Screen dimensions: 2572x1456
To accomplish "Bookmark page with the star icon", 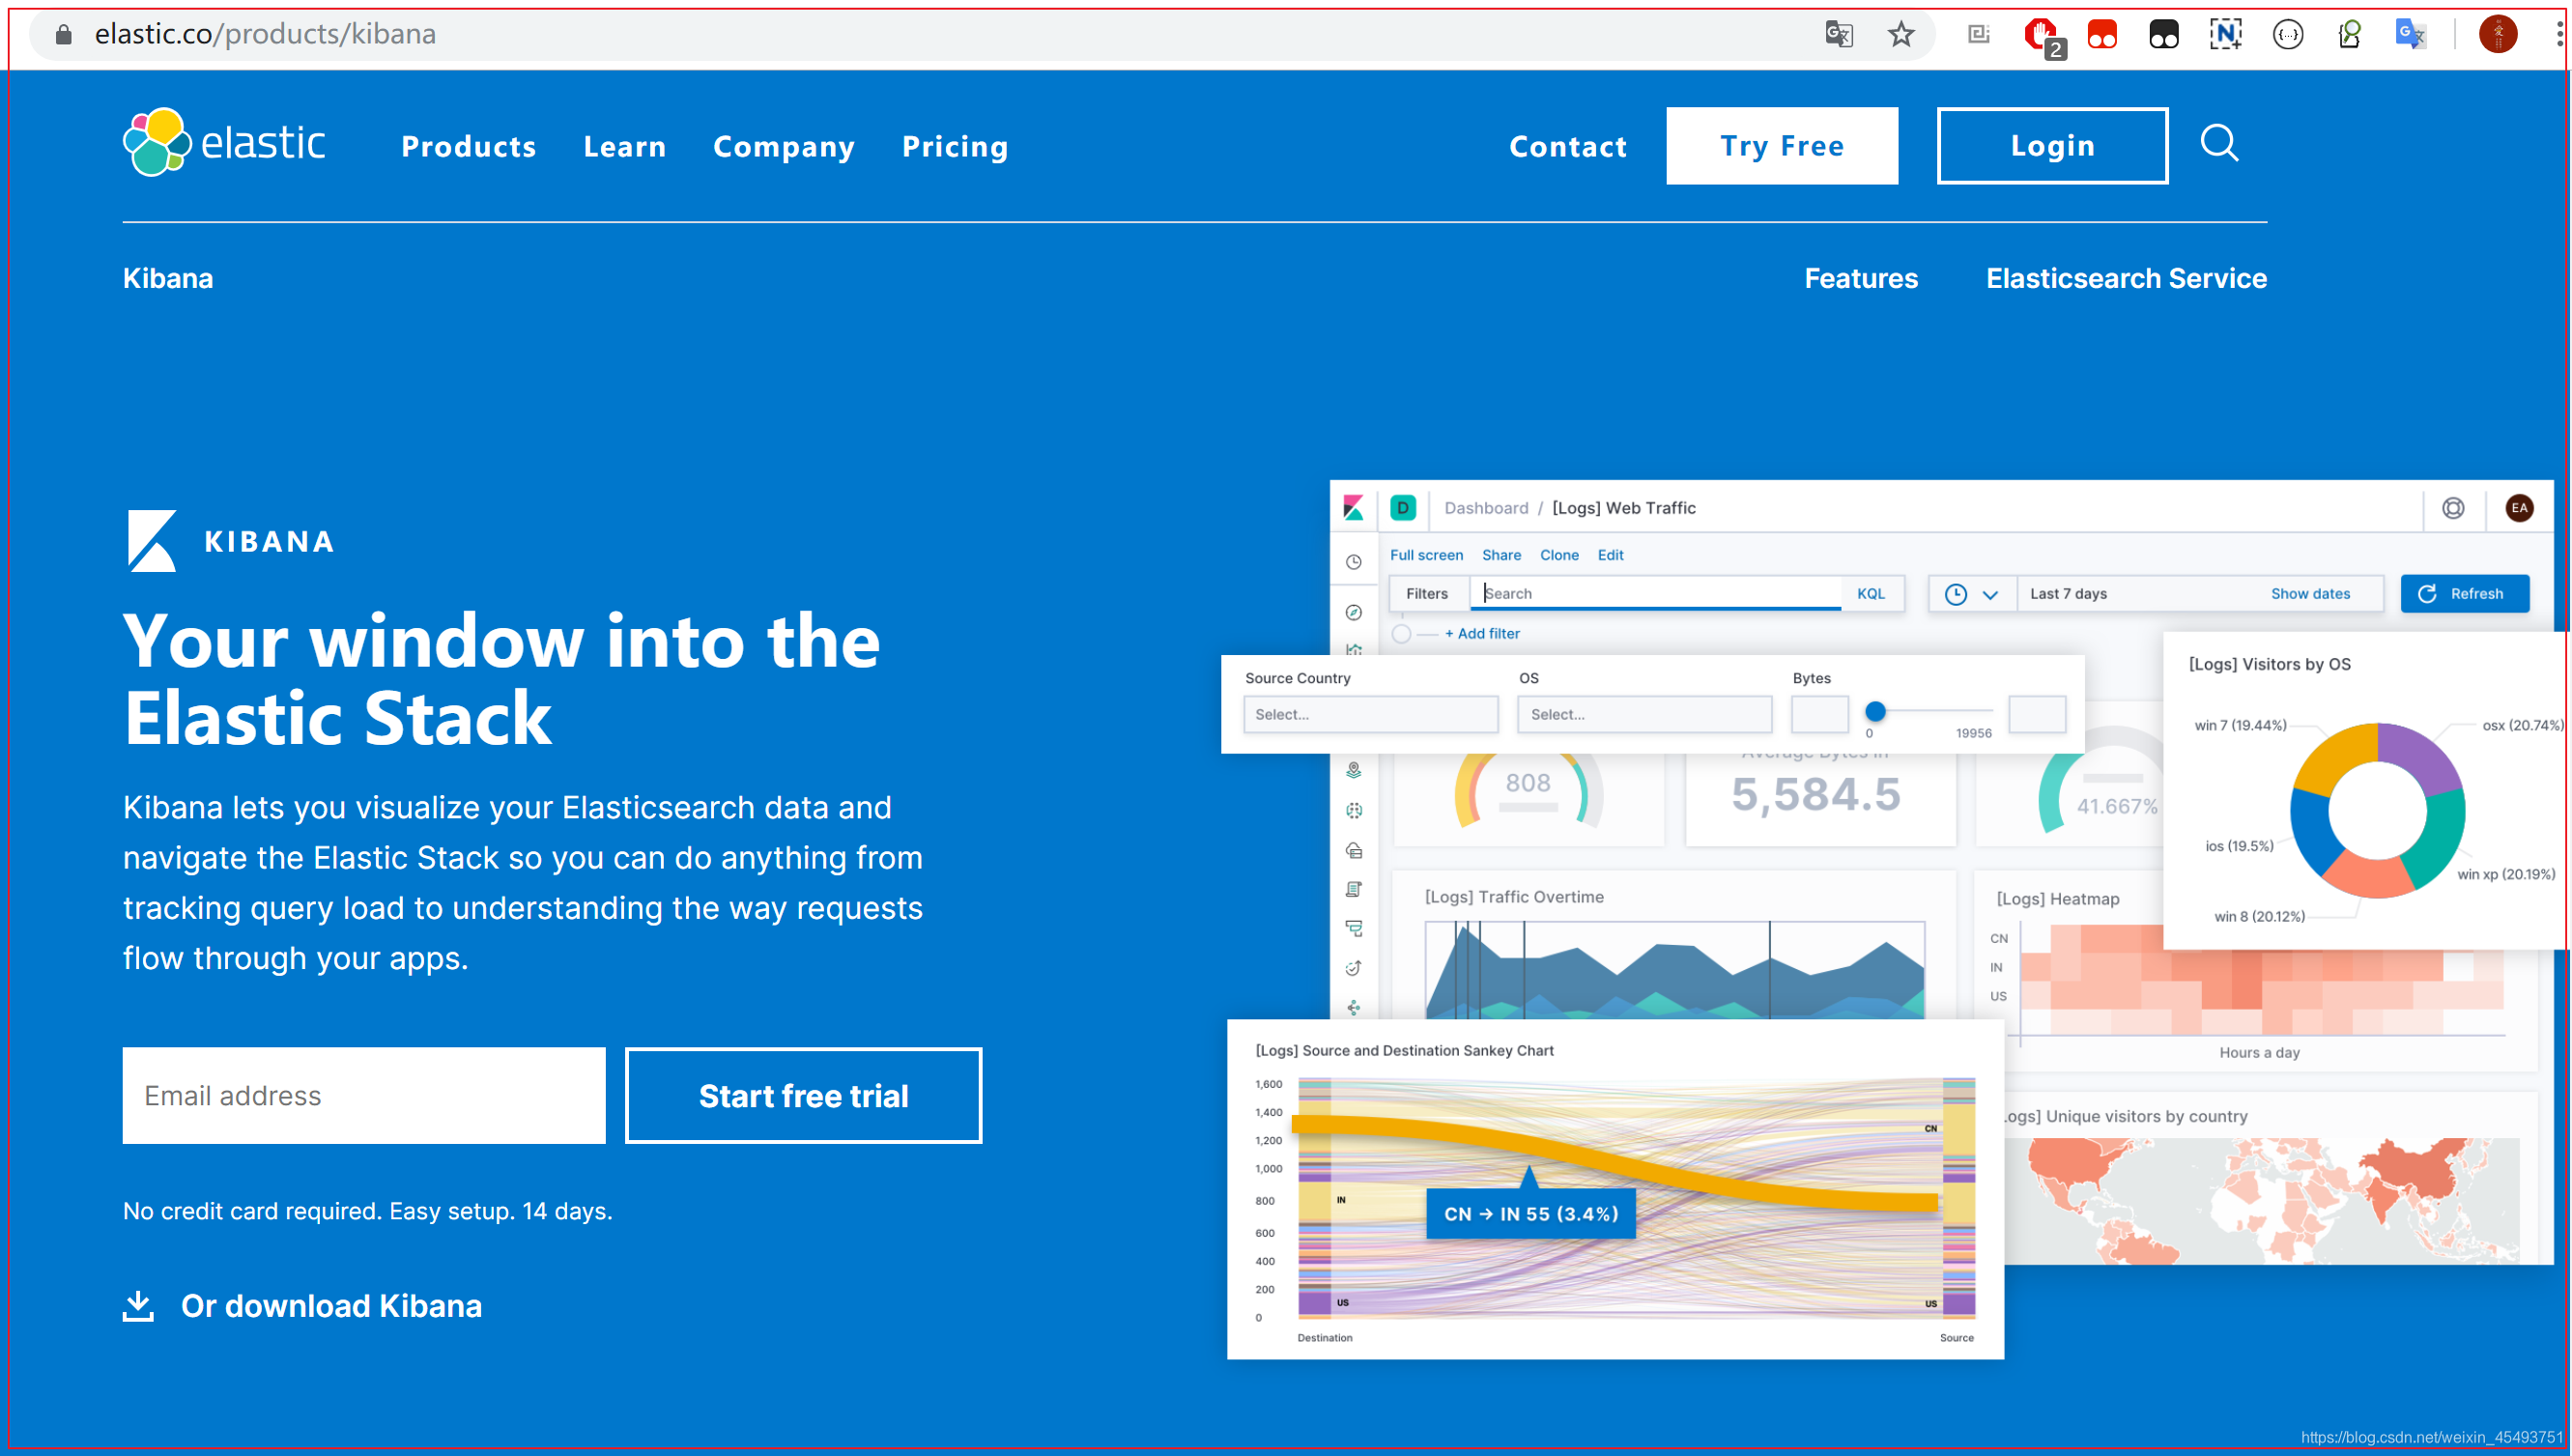I will (1900, 35).
